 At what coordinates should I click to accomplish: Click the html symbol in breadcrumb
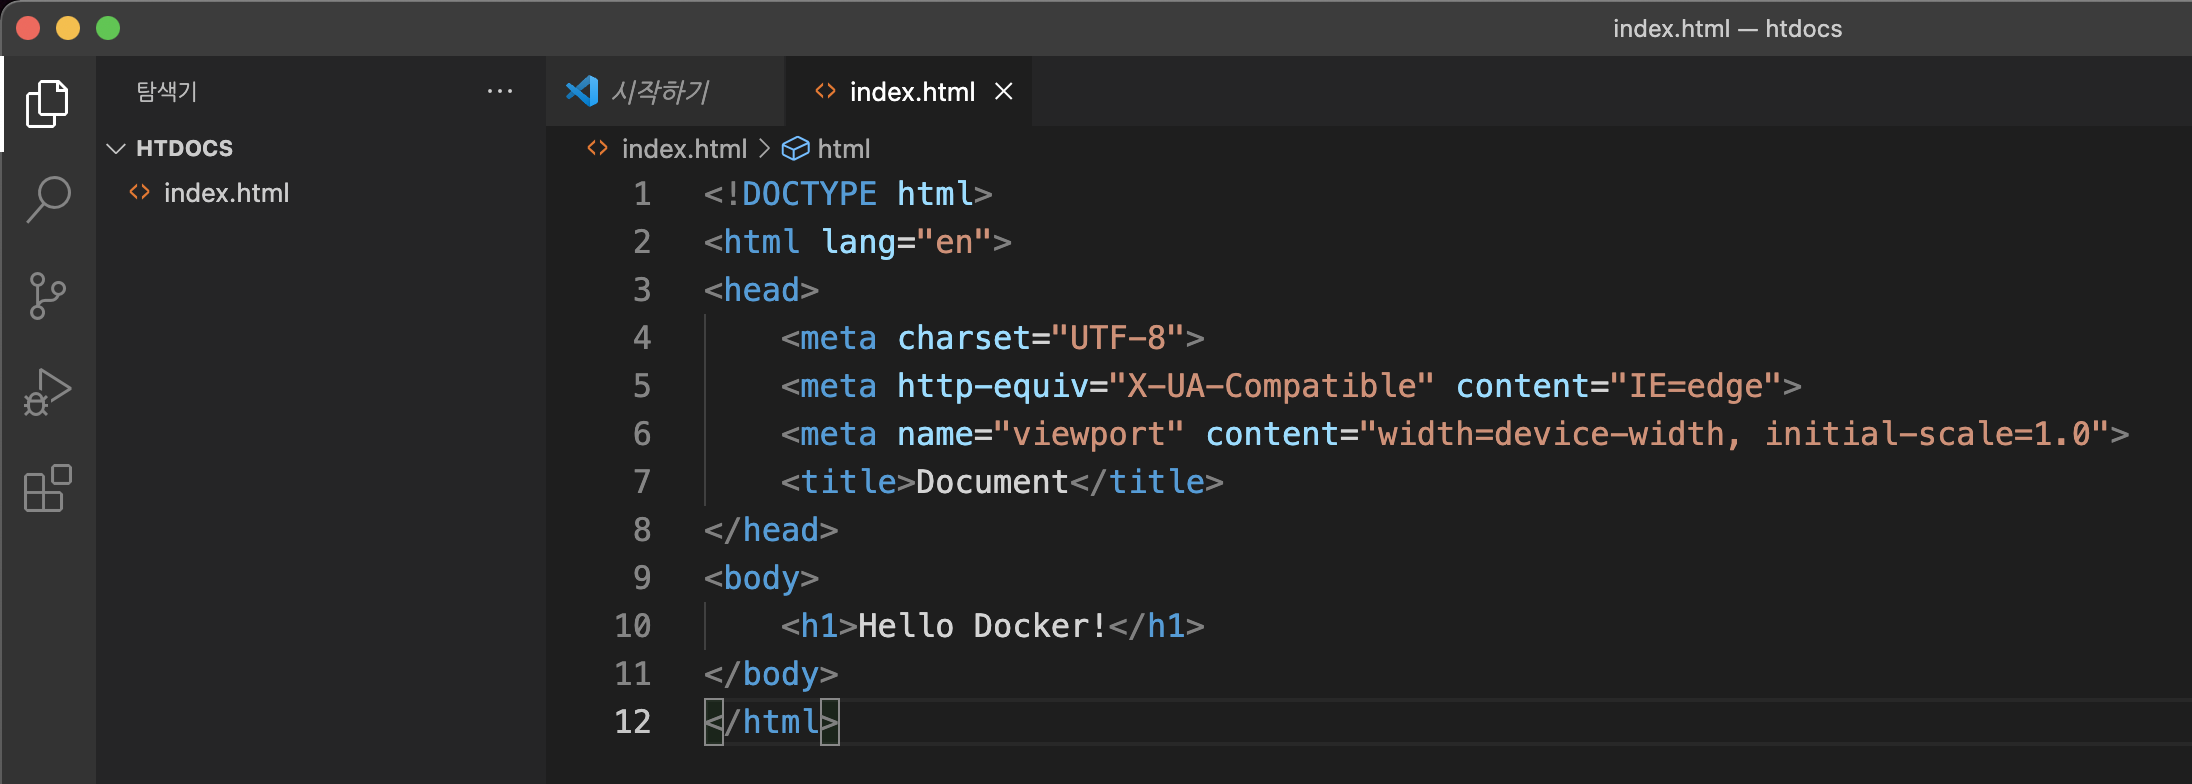(x=843, y=149)
